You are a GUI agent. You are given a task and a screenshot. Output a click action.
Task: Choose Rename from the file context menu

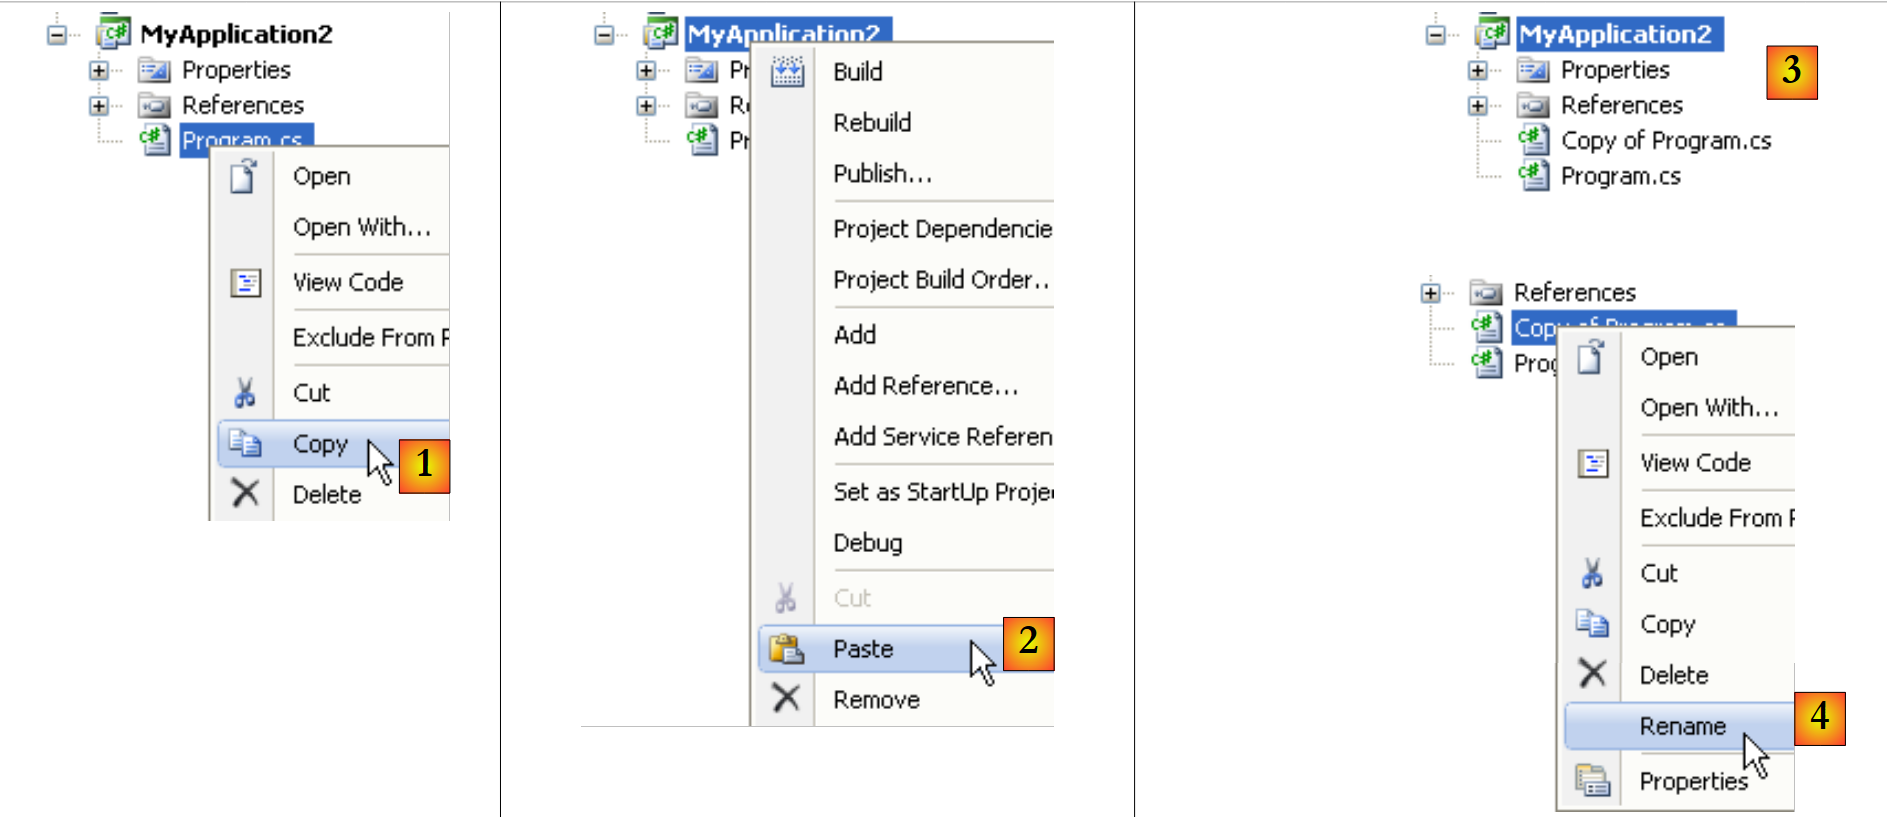pos(1682,726)
